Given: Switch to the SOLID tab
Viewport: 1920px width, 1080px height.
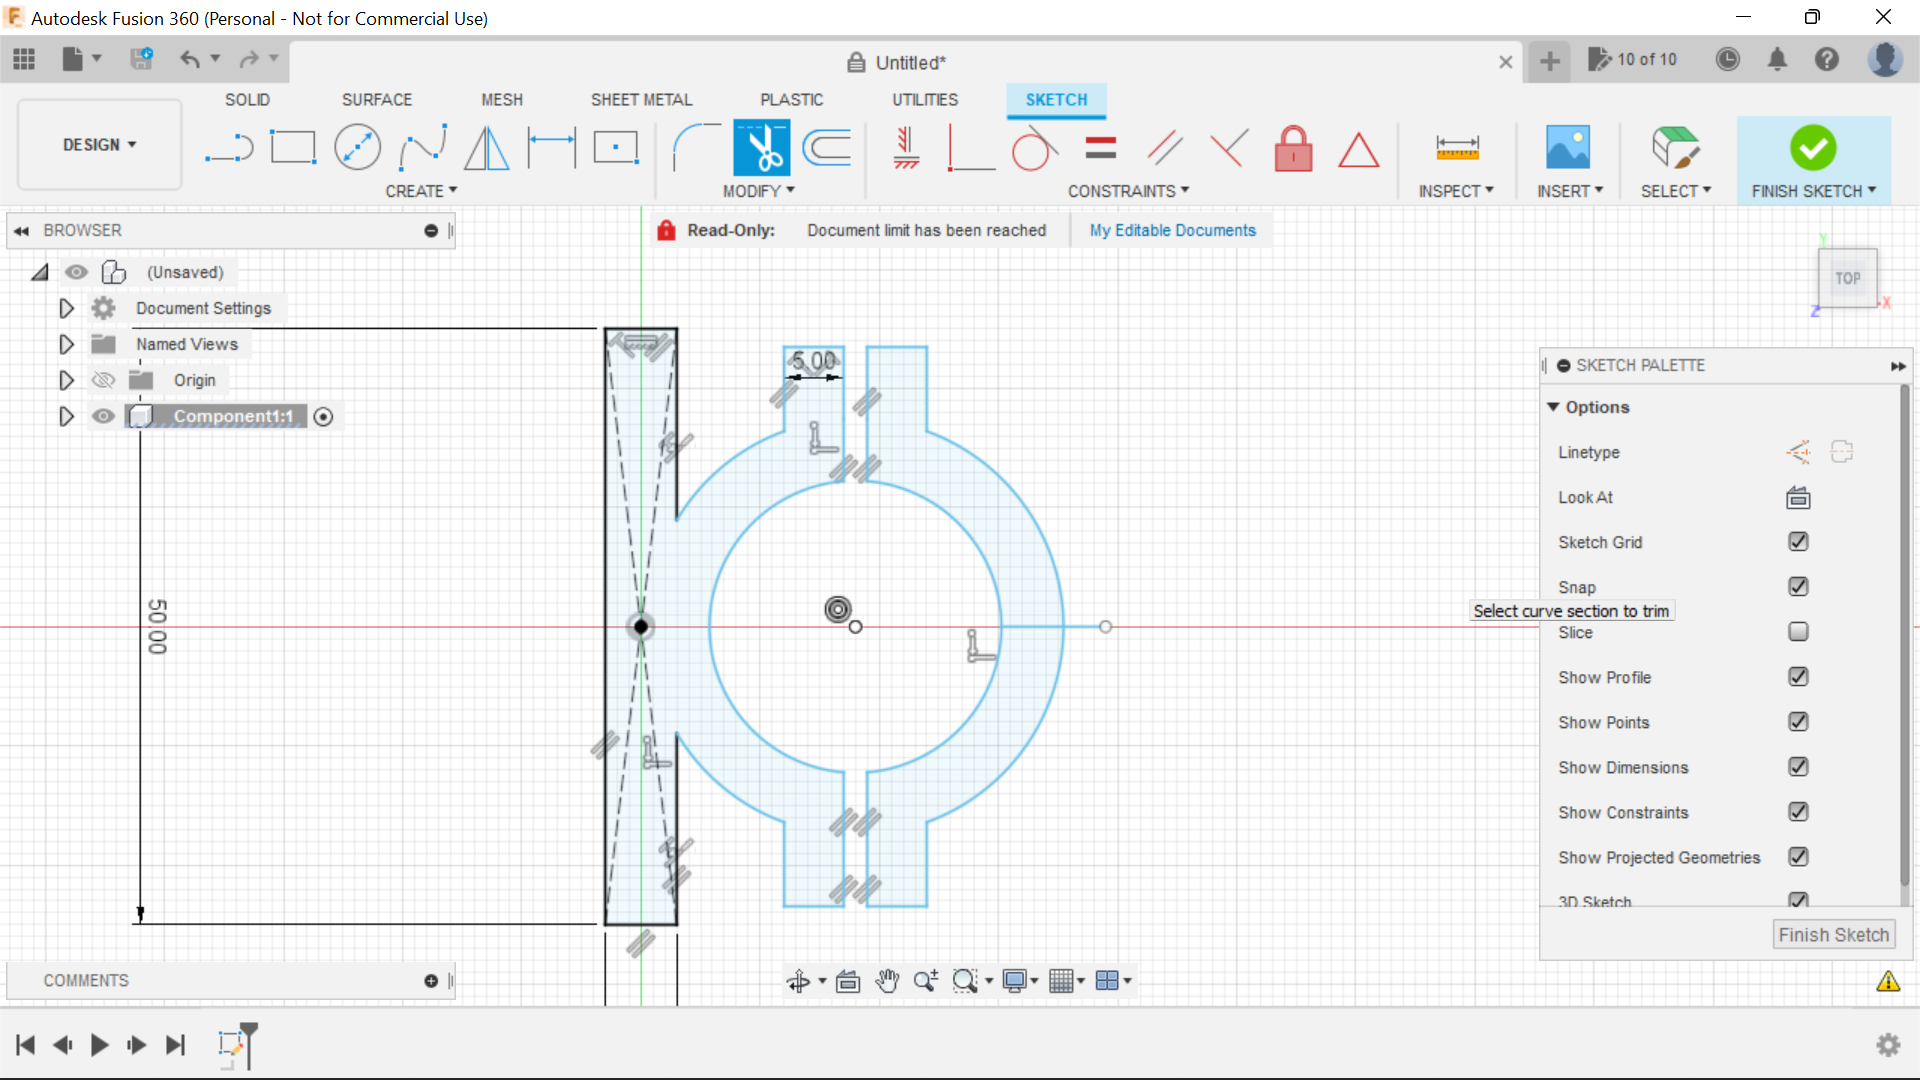Looking at the screenshot, I should point(246,99).
